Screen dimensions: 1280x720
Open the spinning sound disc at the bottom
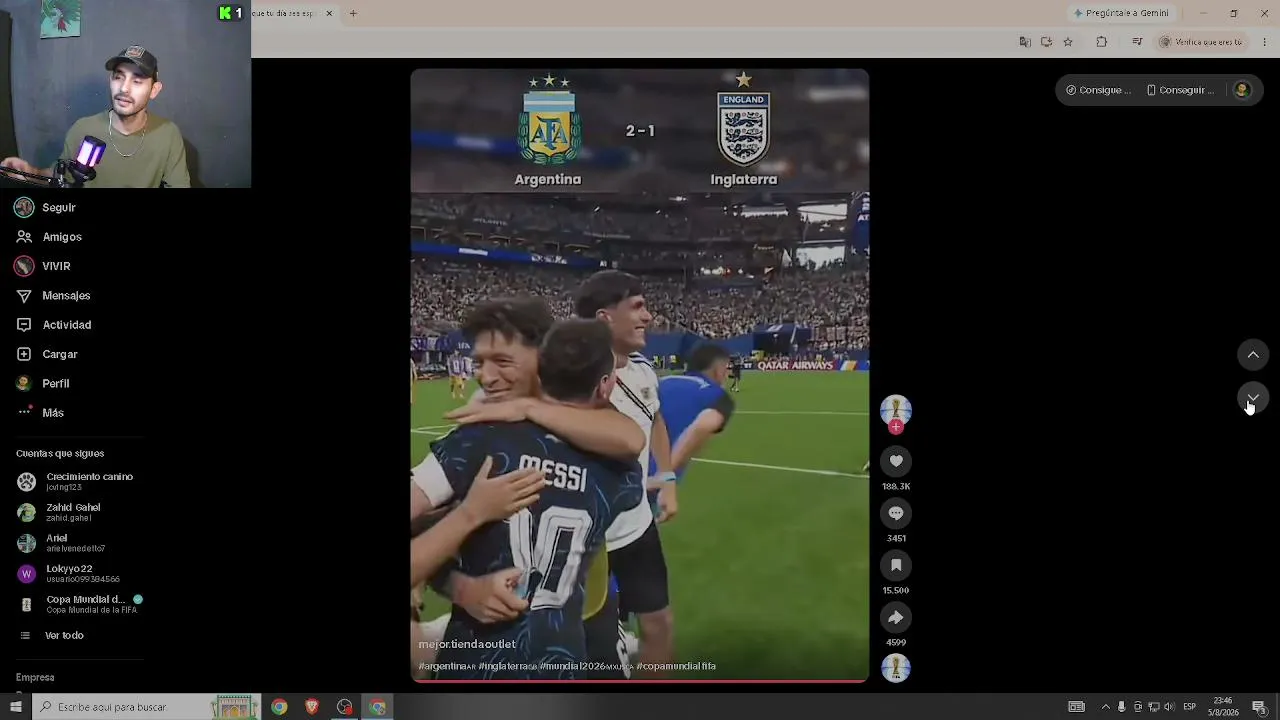tap(896, 667)
